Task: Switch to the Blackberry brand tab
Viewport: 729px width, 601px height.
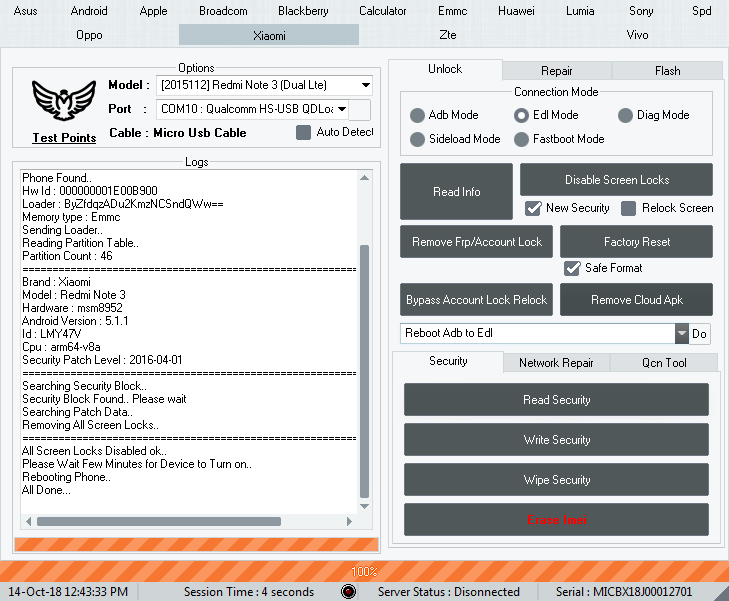Action: point(303,11)
